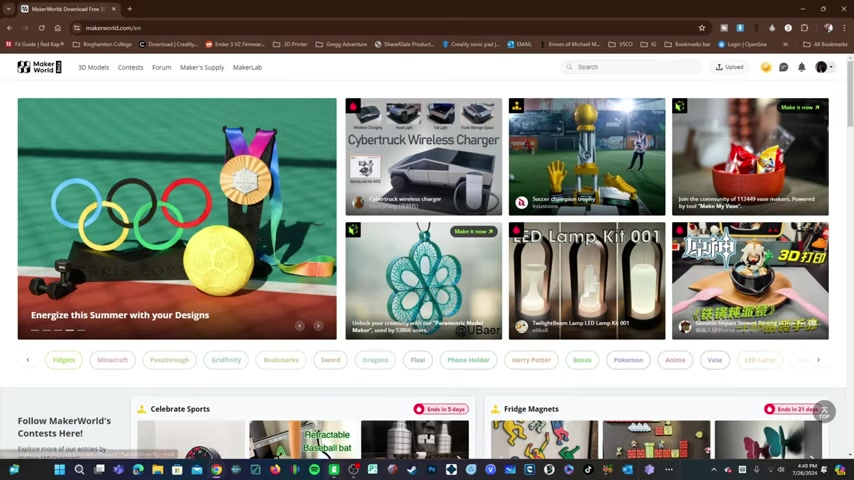Click the address bar URL
Screen dimensions: 854x480
coord(113,28)
